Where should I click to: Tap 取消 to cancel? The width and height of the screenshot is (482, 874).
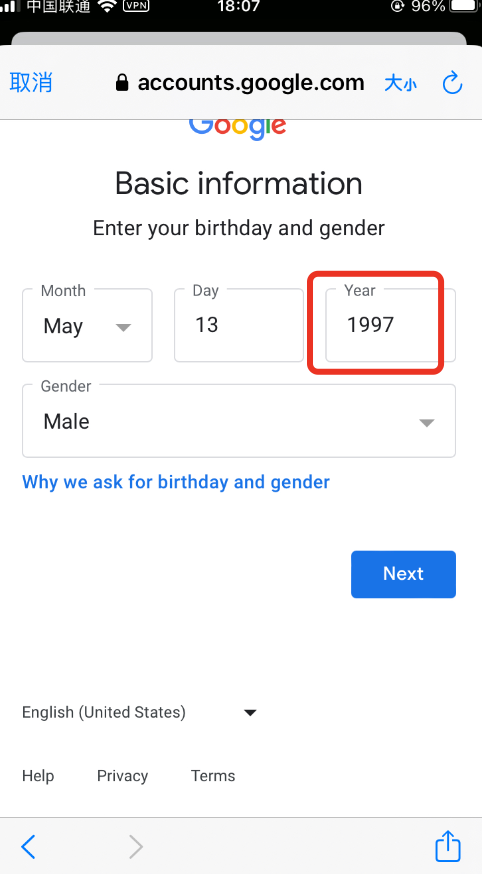(31, 82)
